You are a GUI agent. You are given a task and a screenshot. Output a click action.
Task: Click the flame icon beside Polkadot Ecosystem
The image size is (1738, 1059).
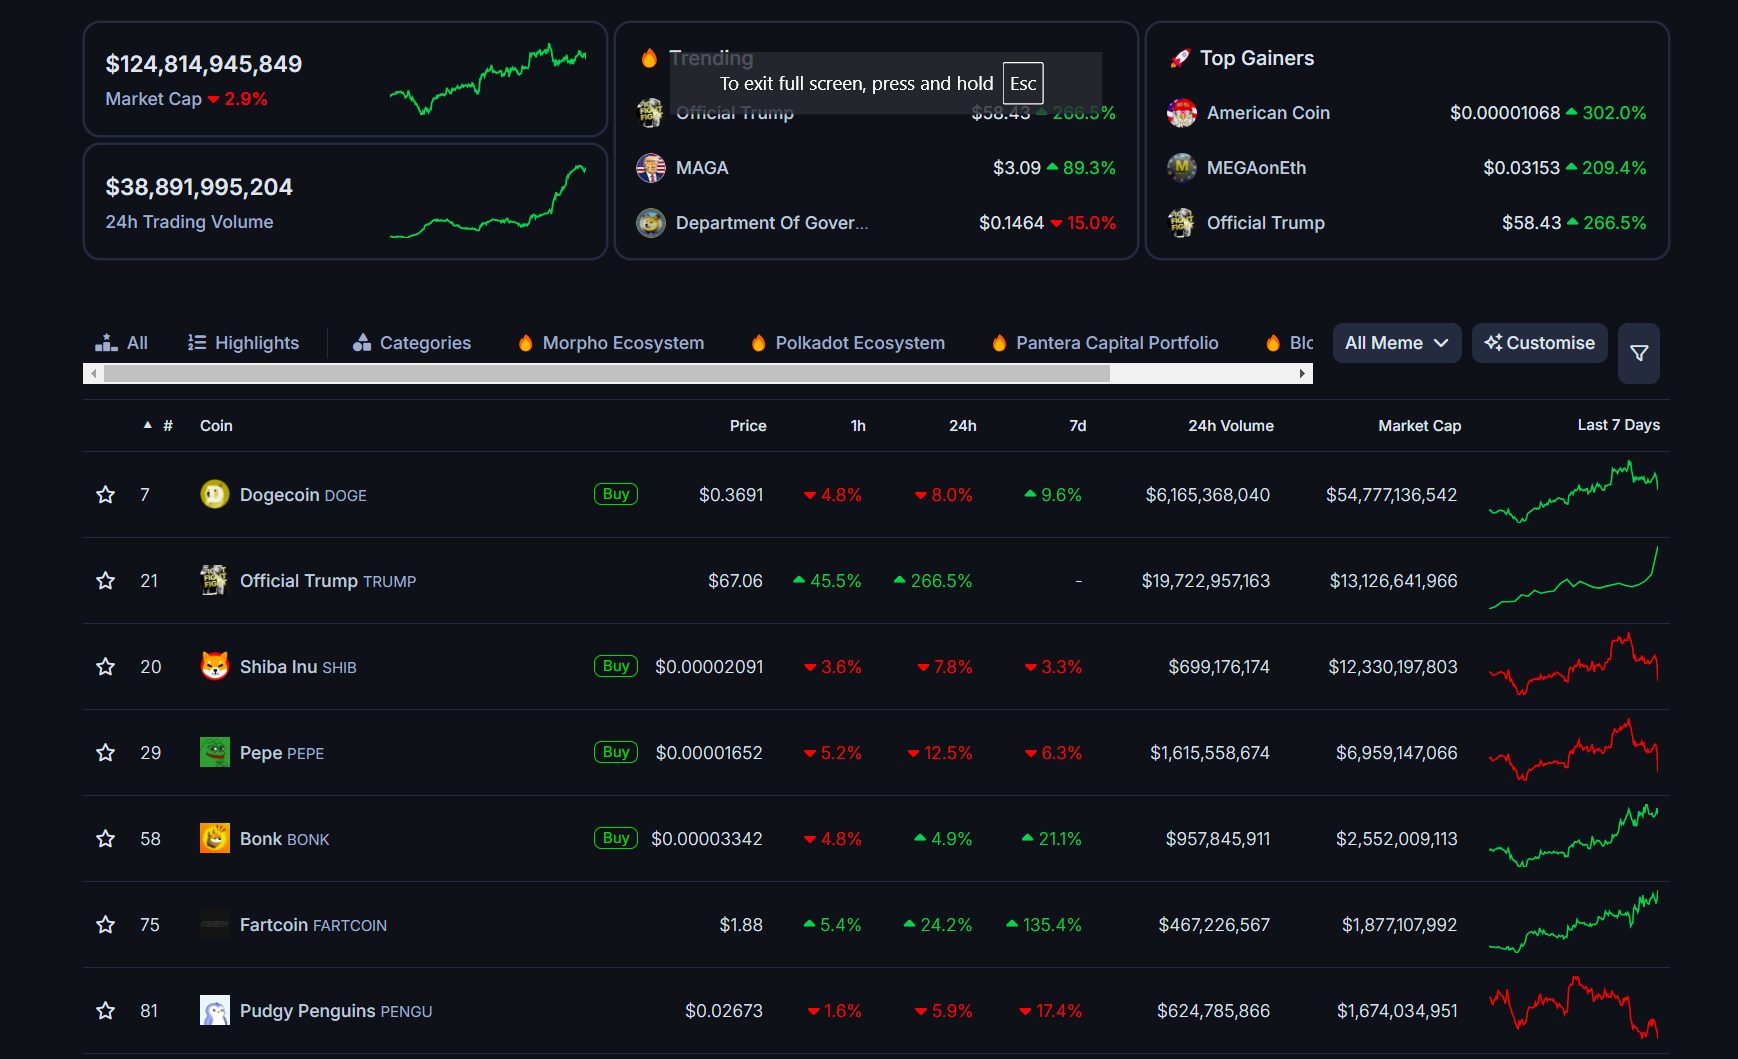(x=758, y=343)
